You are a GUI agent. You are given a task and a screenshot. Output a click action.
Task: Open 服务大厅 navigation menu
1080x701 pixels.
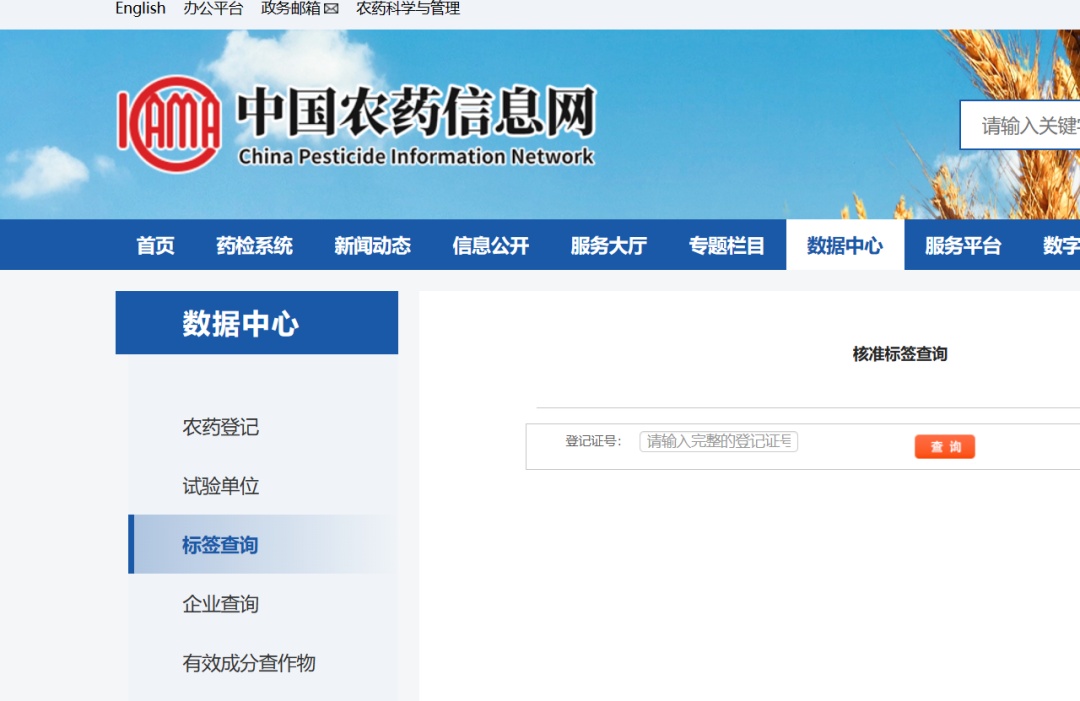[x=608, y=246]
